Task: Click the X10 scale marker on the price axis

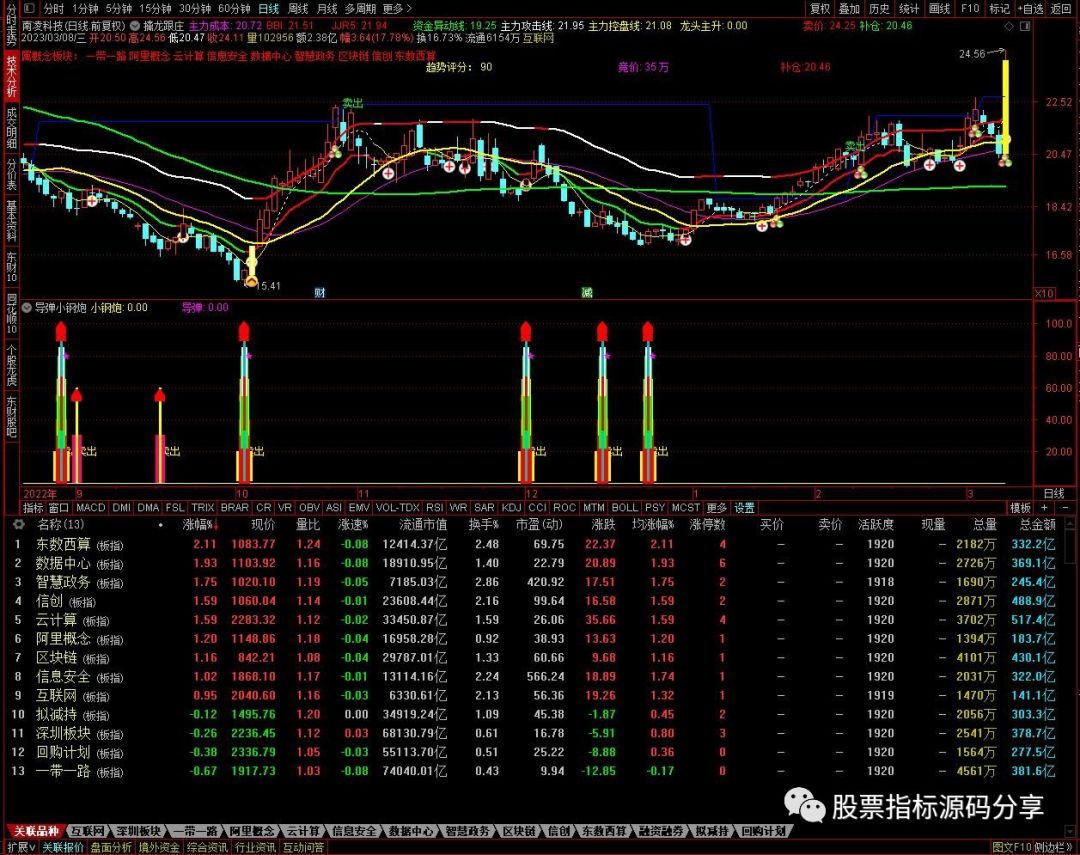Action: click(1044, 293)
